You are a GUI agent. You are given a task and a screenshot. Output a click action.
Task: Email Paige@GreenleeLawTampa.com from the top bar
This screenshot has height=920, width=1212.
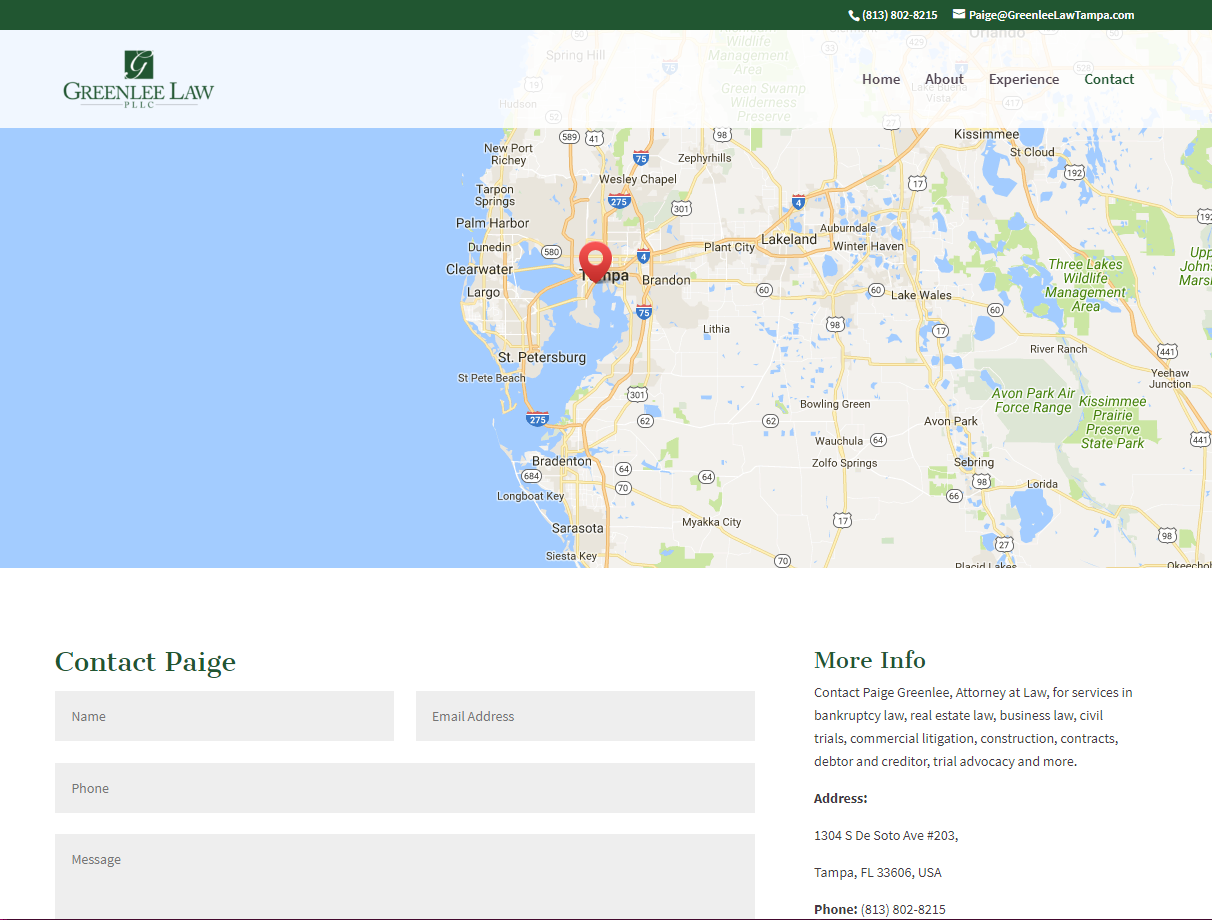click(x=1051, y=15)
